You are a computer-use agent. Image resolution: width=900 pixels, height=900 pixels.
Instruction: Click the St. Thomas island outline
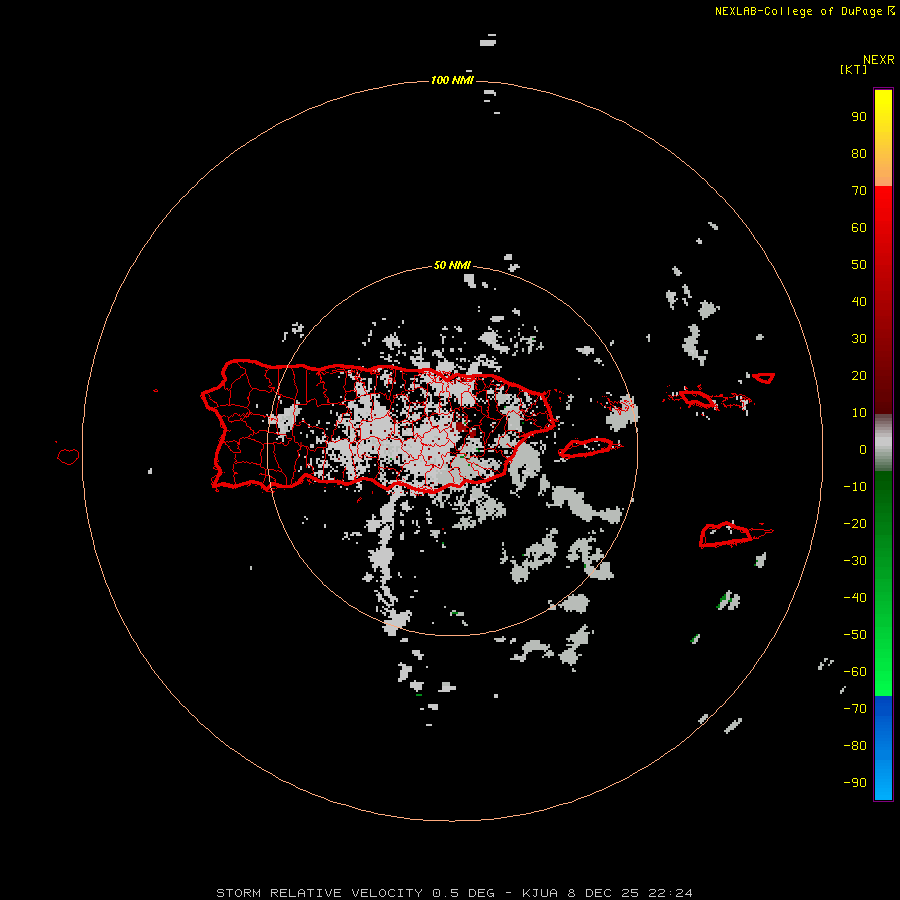pos(697,398)
